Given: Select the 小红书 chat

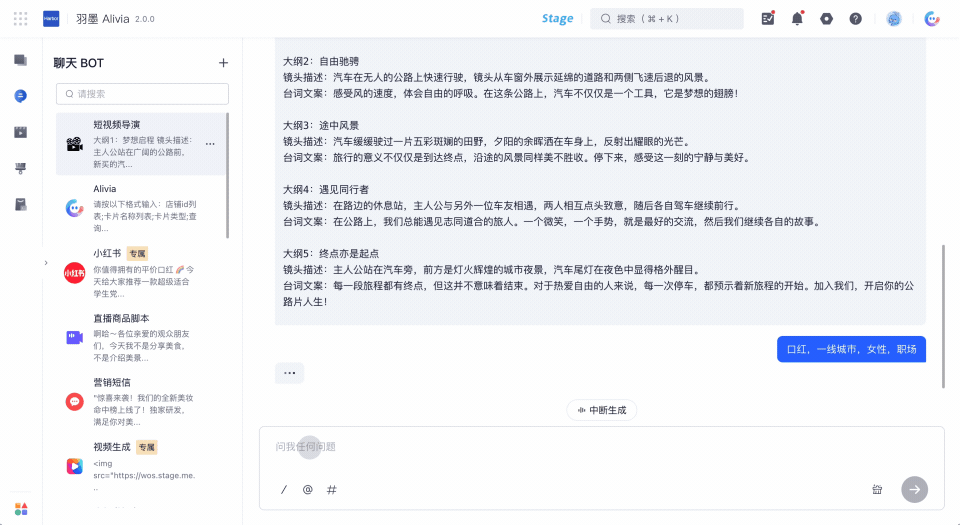Looking at the screenshot, I should pyautogui.click(x=141, y=273).
